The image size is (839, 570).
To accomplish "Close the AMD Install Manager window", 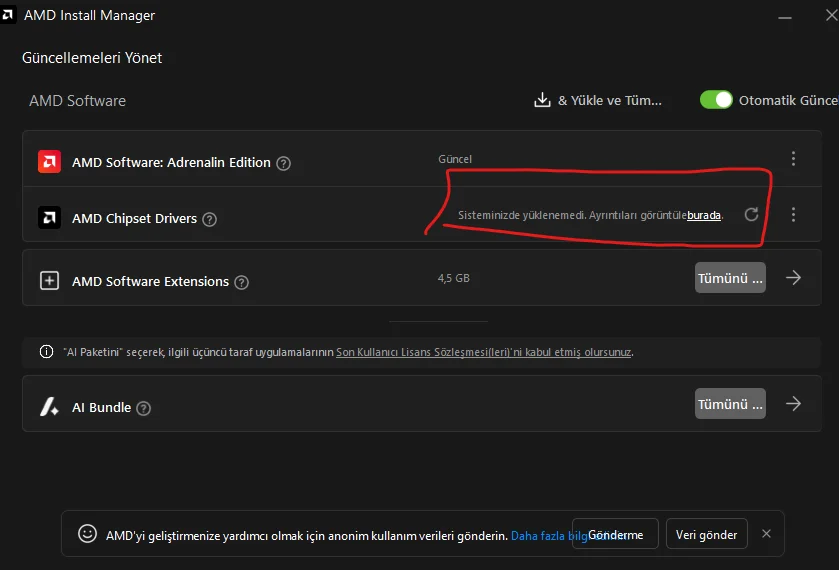I will click(x=832, y=16).
